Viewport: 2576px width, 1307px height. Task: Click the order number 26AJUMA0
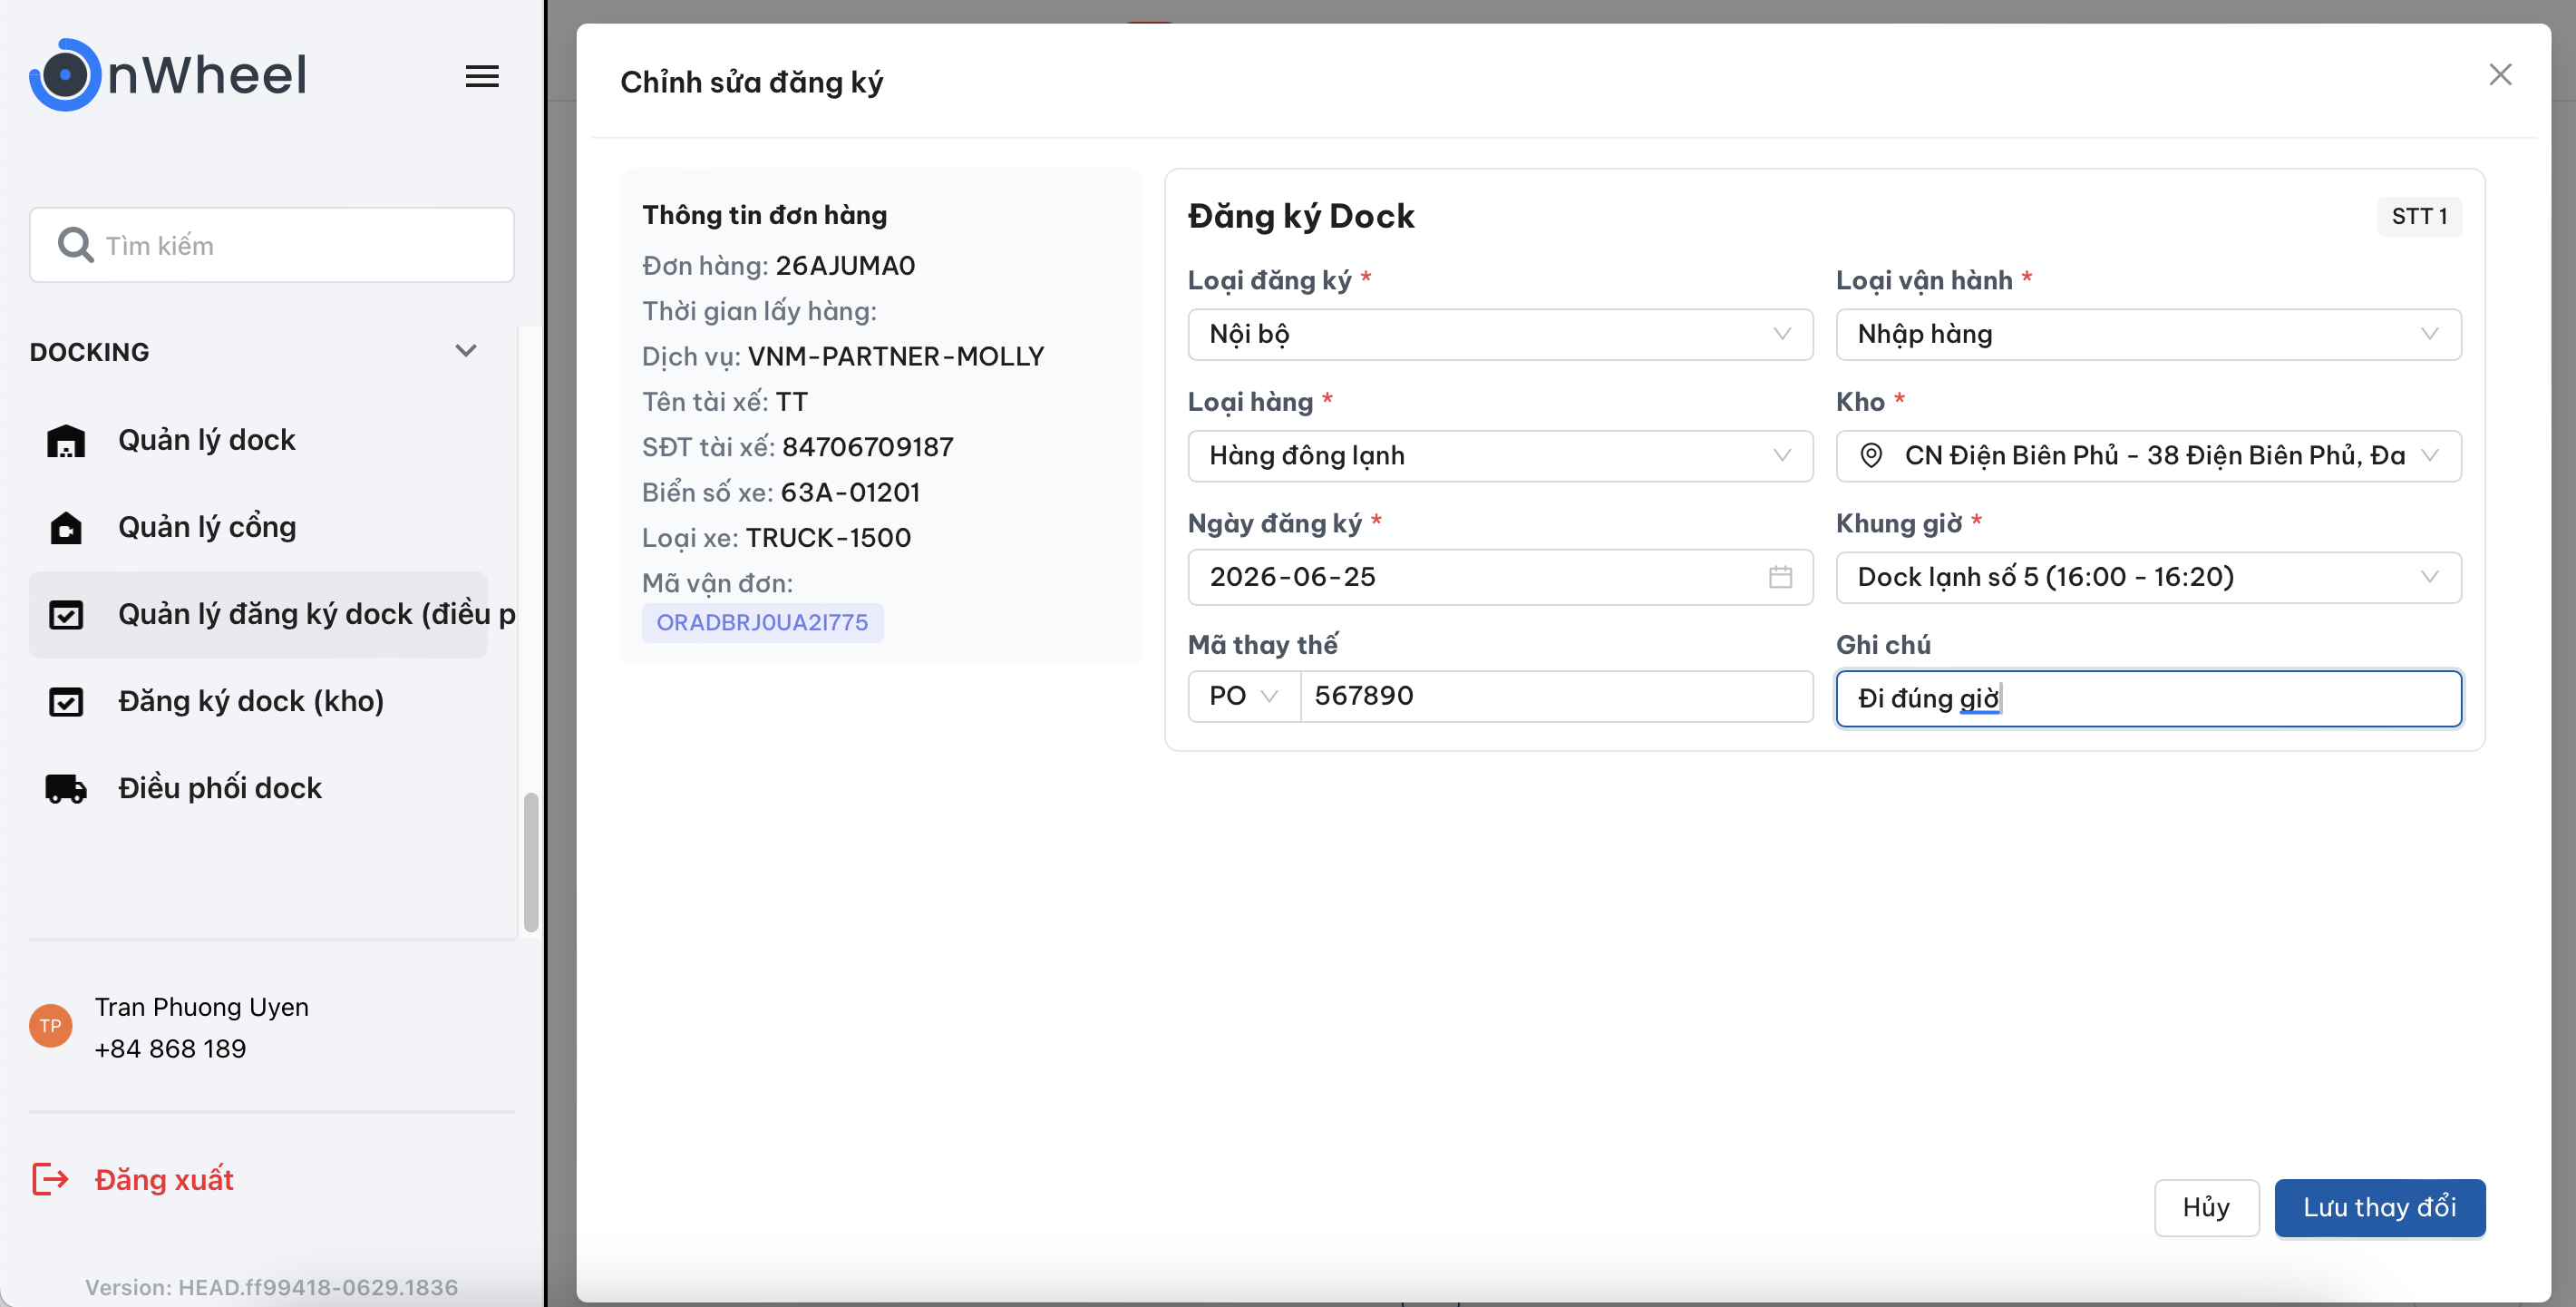(845, 266)
